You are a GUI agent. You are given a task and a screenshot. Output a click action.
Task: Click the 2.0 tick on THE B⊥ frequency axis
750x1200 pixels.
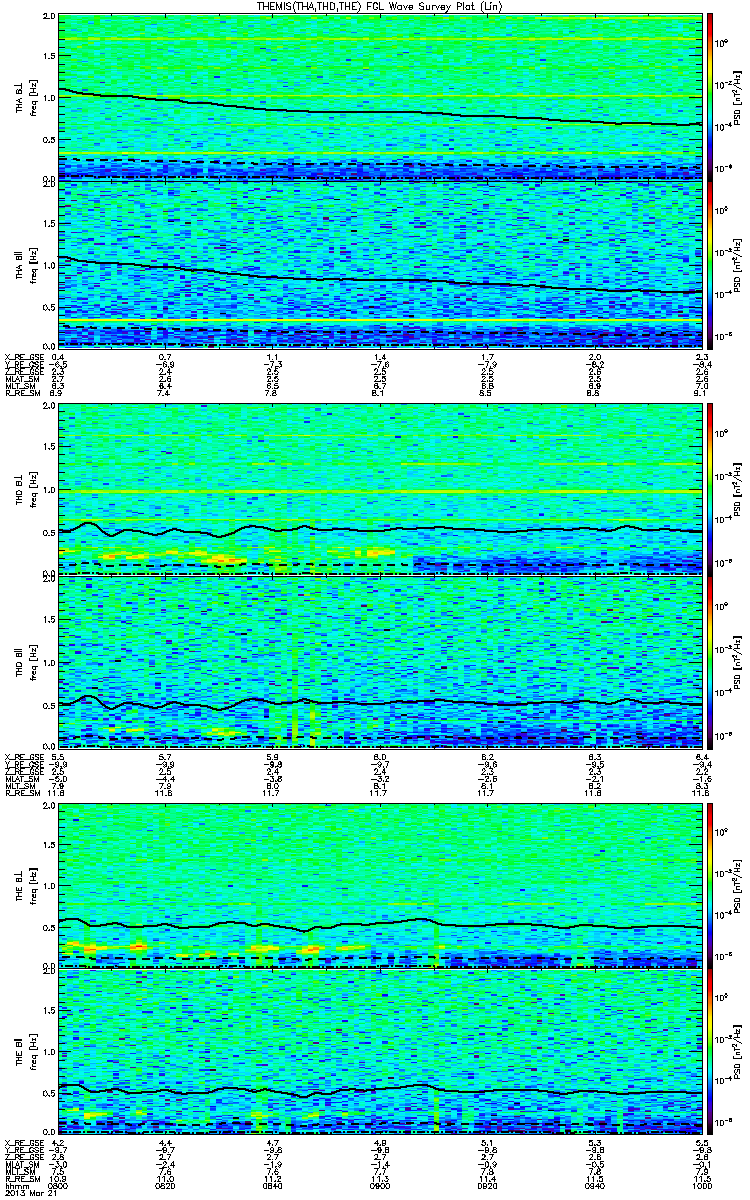coord(49,806)
